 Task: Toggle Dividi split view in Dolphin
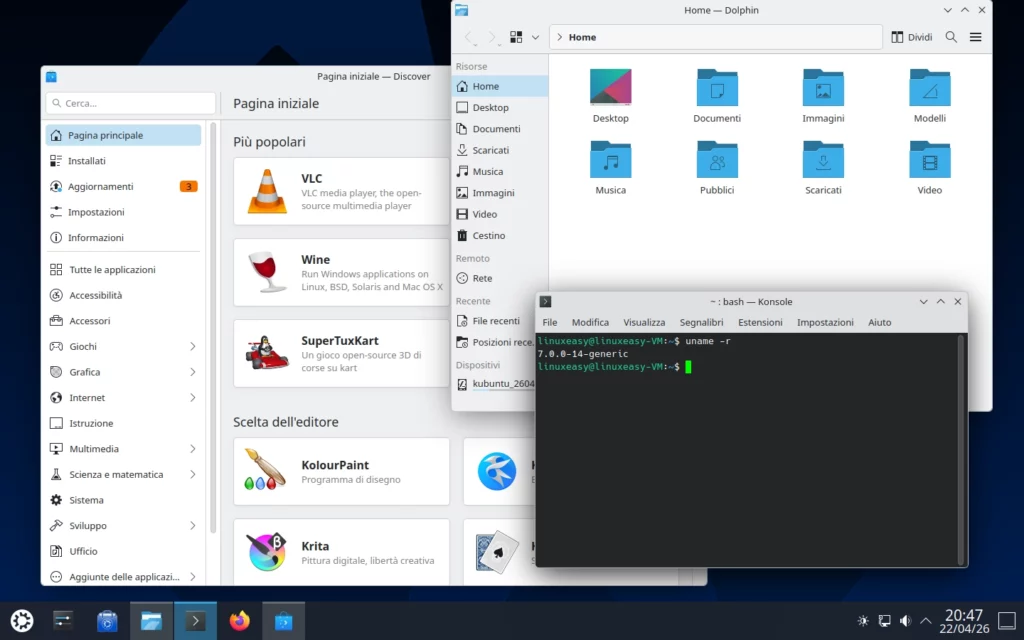coord(910,36)
